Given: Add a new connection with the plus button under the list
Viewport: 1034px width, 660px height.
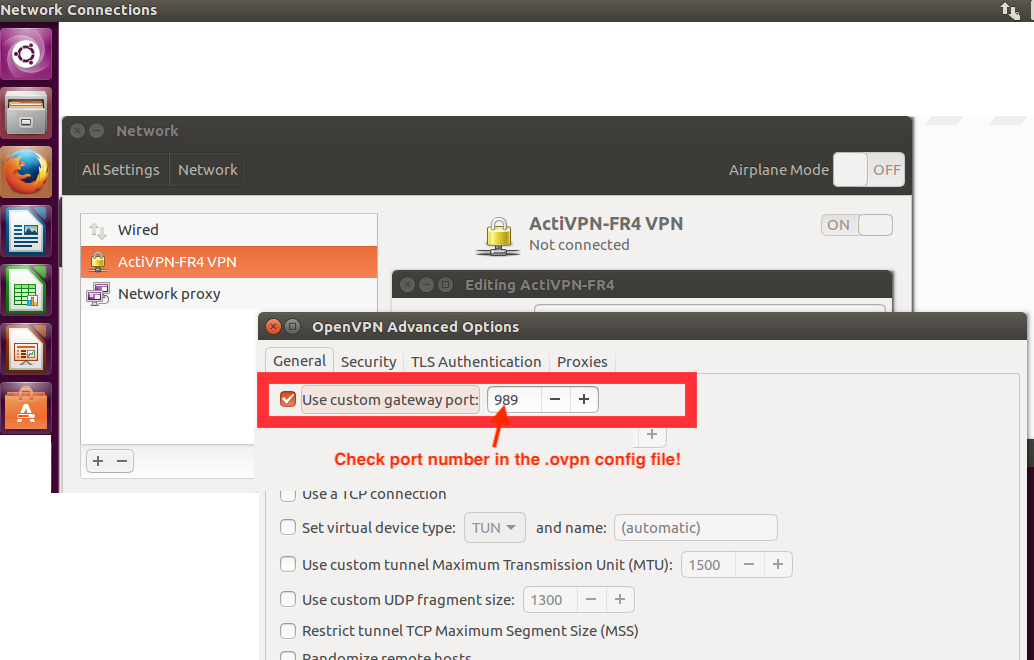Looking at the screenshot, I should (x=98, y=461).
